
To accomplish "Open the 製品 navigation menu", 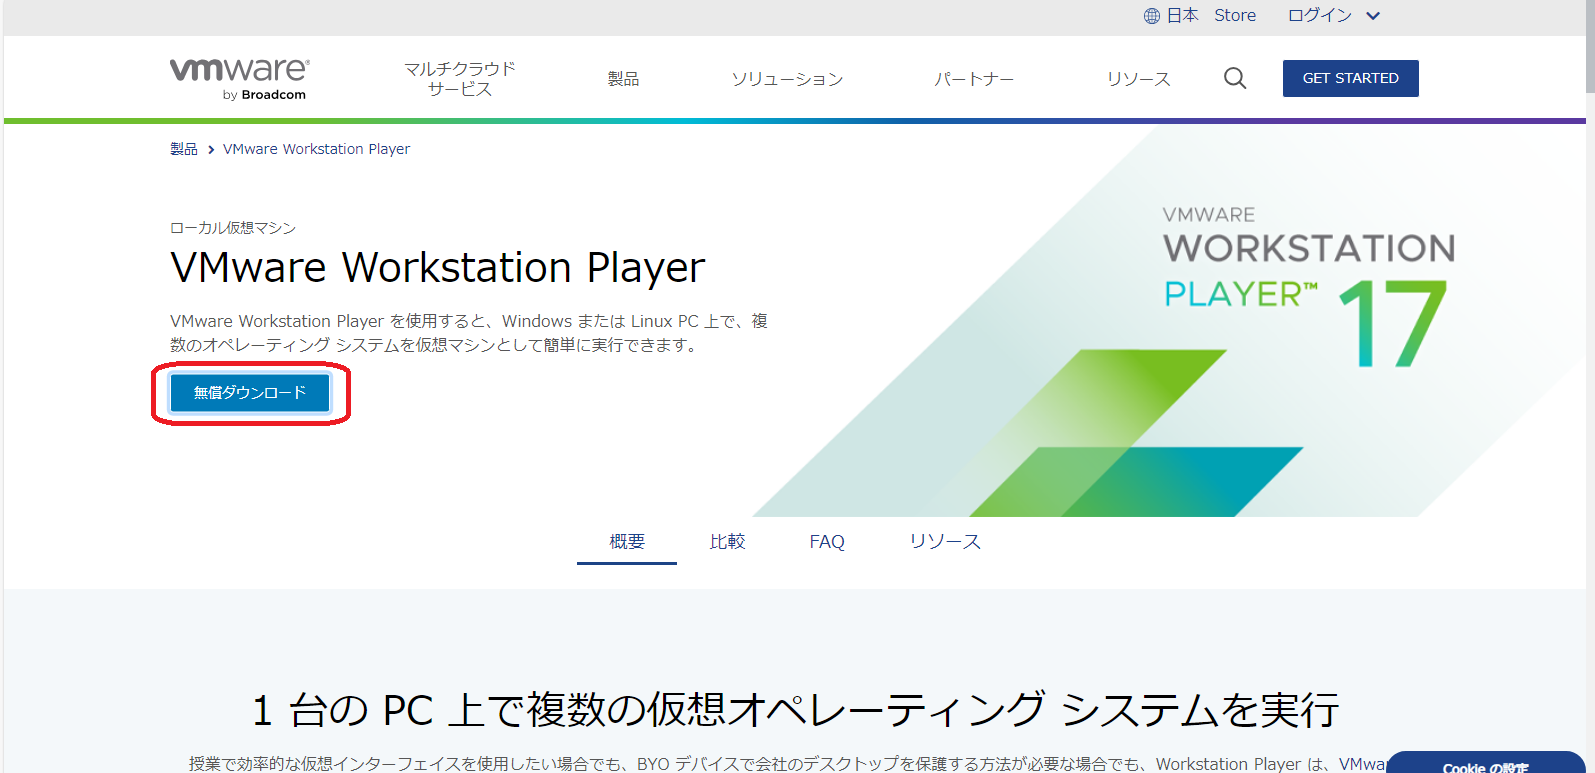I will (x=623, y=79).
